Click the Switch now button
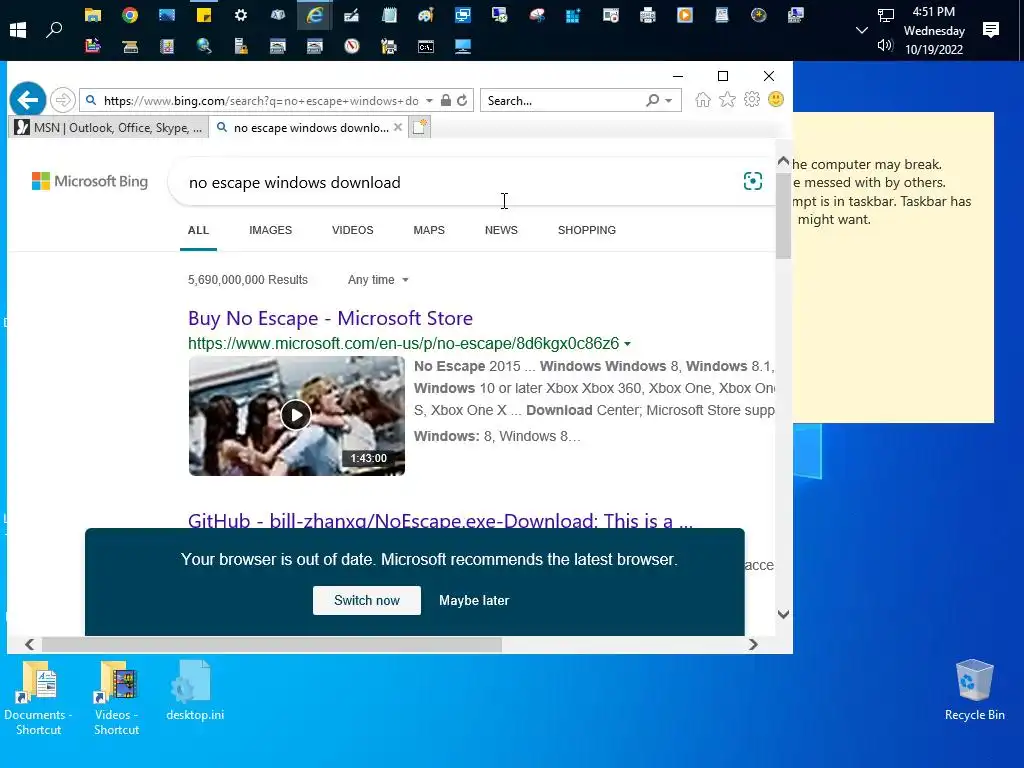Screen dimensions: 1024x768 [366, 600]
